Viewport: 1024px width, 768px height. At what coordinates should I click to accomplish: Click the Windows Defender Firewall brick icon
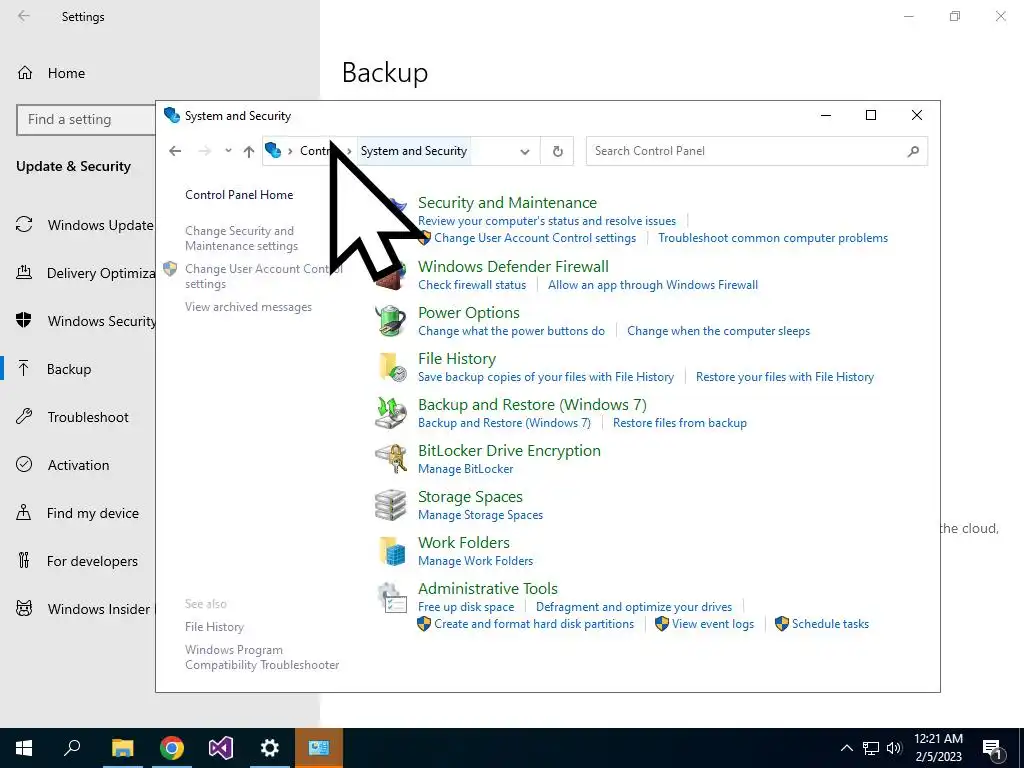click(391, 276)
